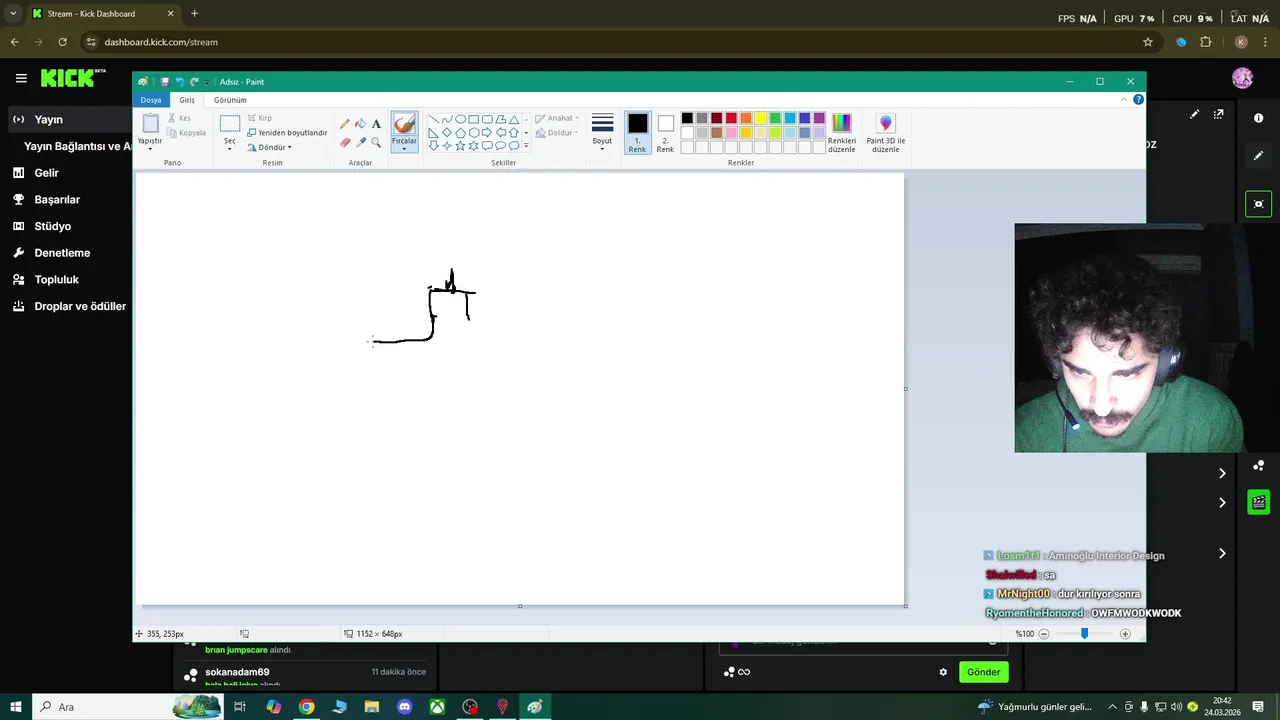Open Paint help question mark icon
This screenshot has height=720, width=1280.
click(x=1138, y=100)
